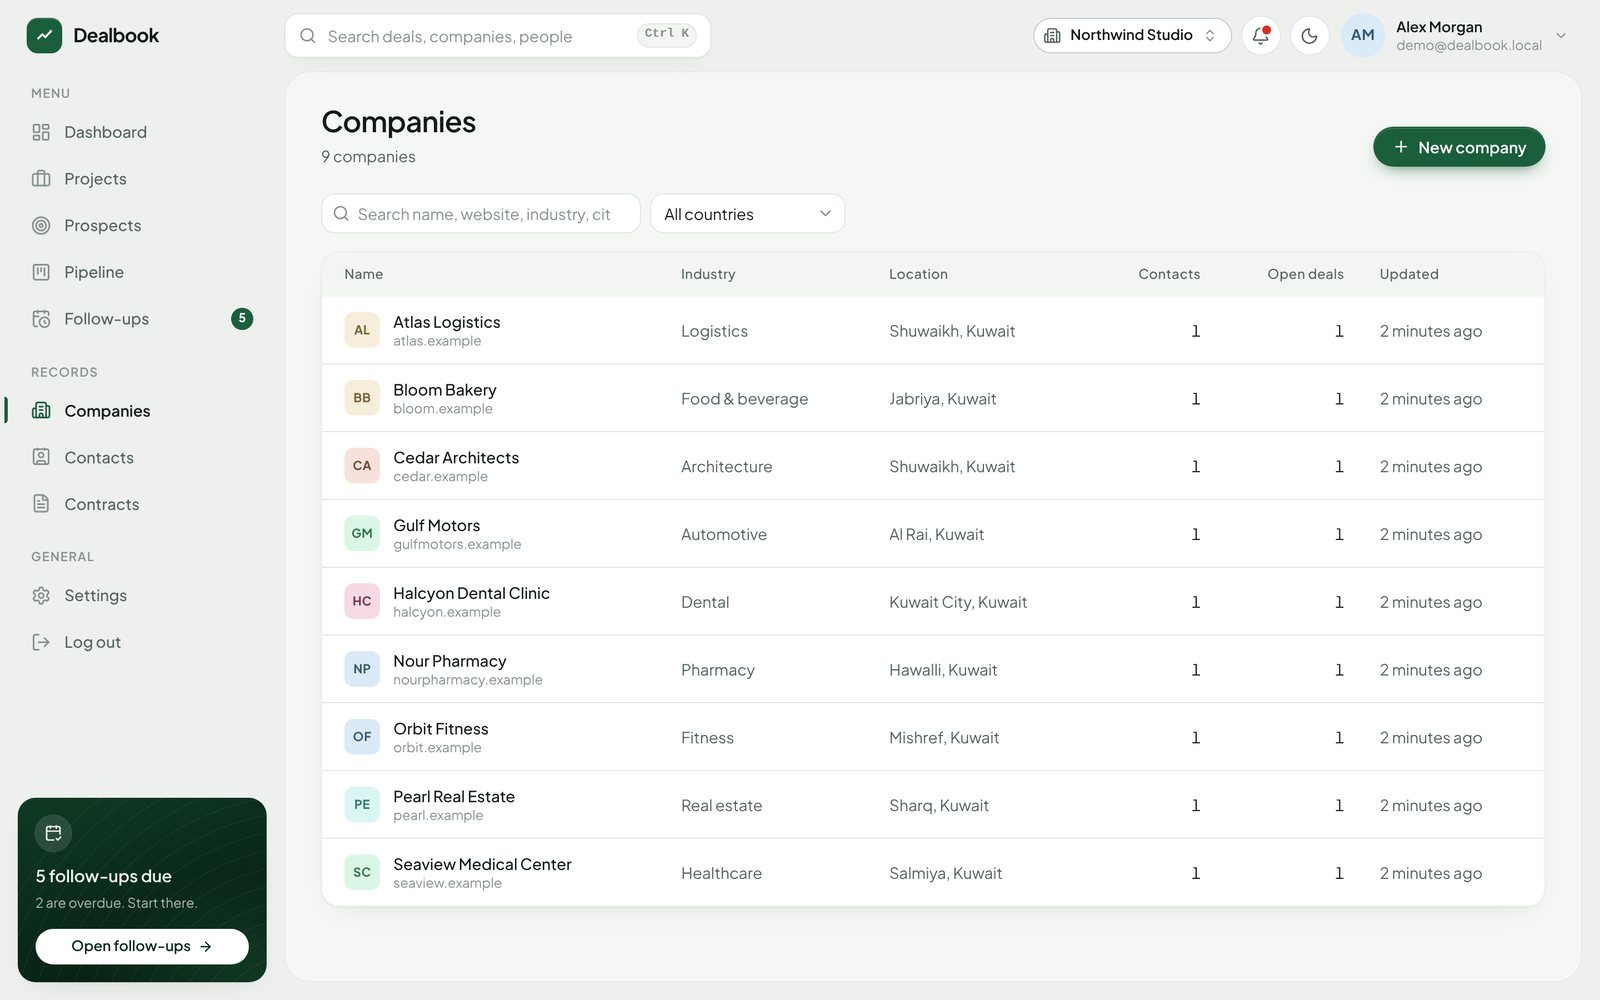The image size is (1600, 1000).
Task: Focus the global search deals field
Action: pyautogui.click(x=498, y=36)
